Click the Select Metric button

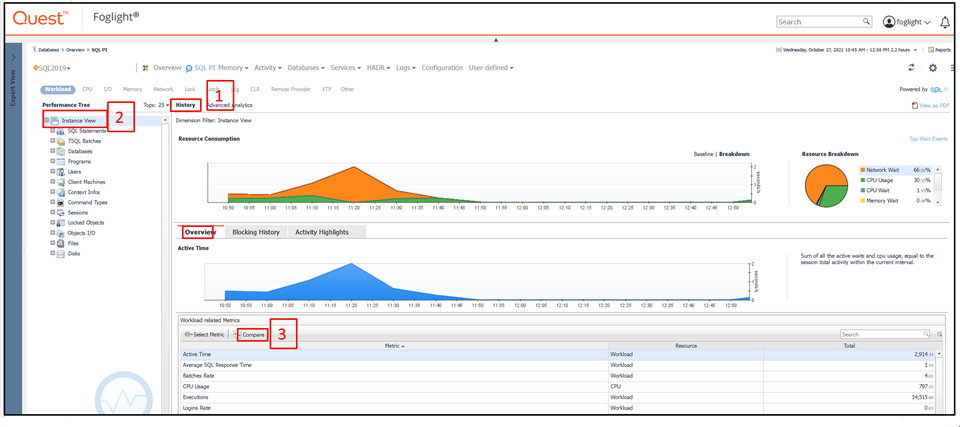(x=204, y=334)
